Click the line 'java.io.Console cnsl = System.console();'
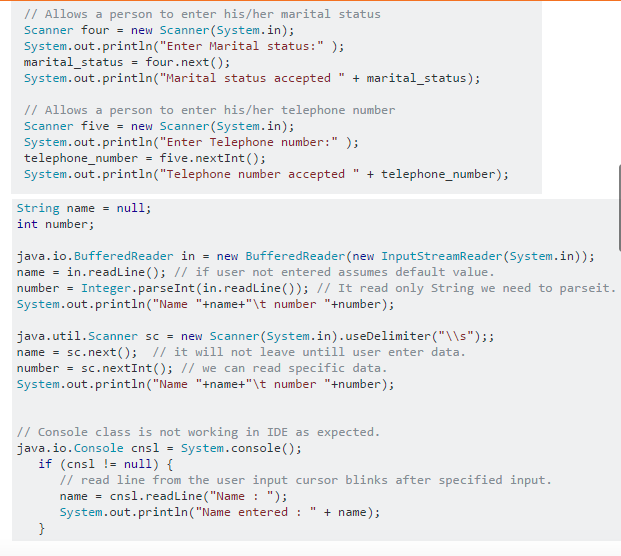621x556 pixels. click(159, 448)
